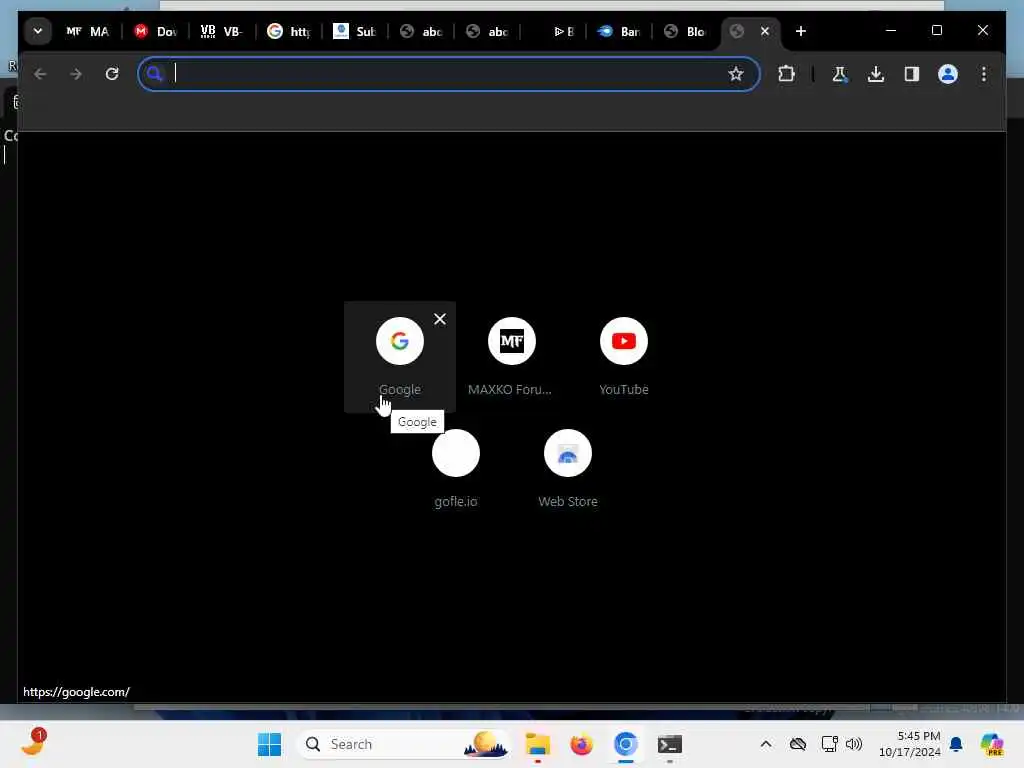The image size is (1024, 768).
Task: Switch to the MF 'MA' tab
Action: pyautogui.click(x=88, y=31)
